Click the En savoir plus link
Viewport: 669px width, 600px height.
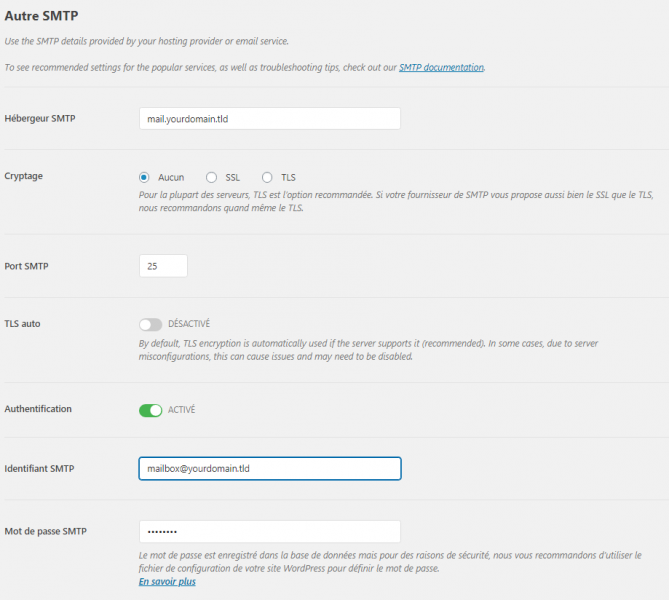point(167,581)
